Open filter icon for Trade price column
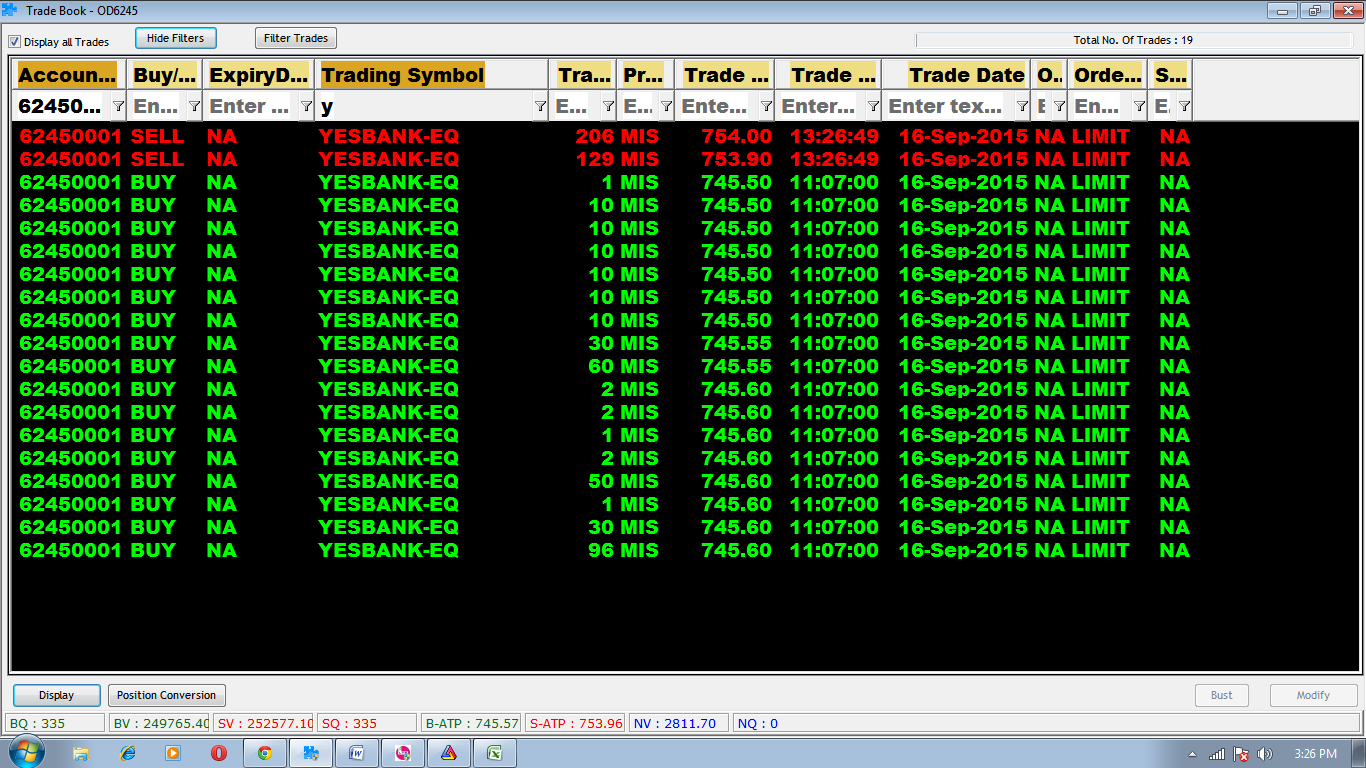 point(766,106)
